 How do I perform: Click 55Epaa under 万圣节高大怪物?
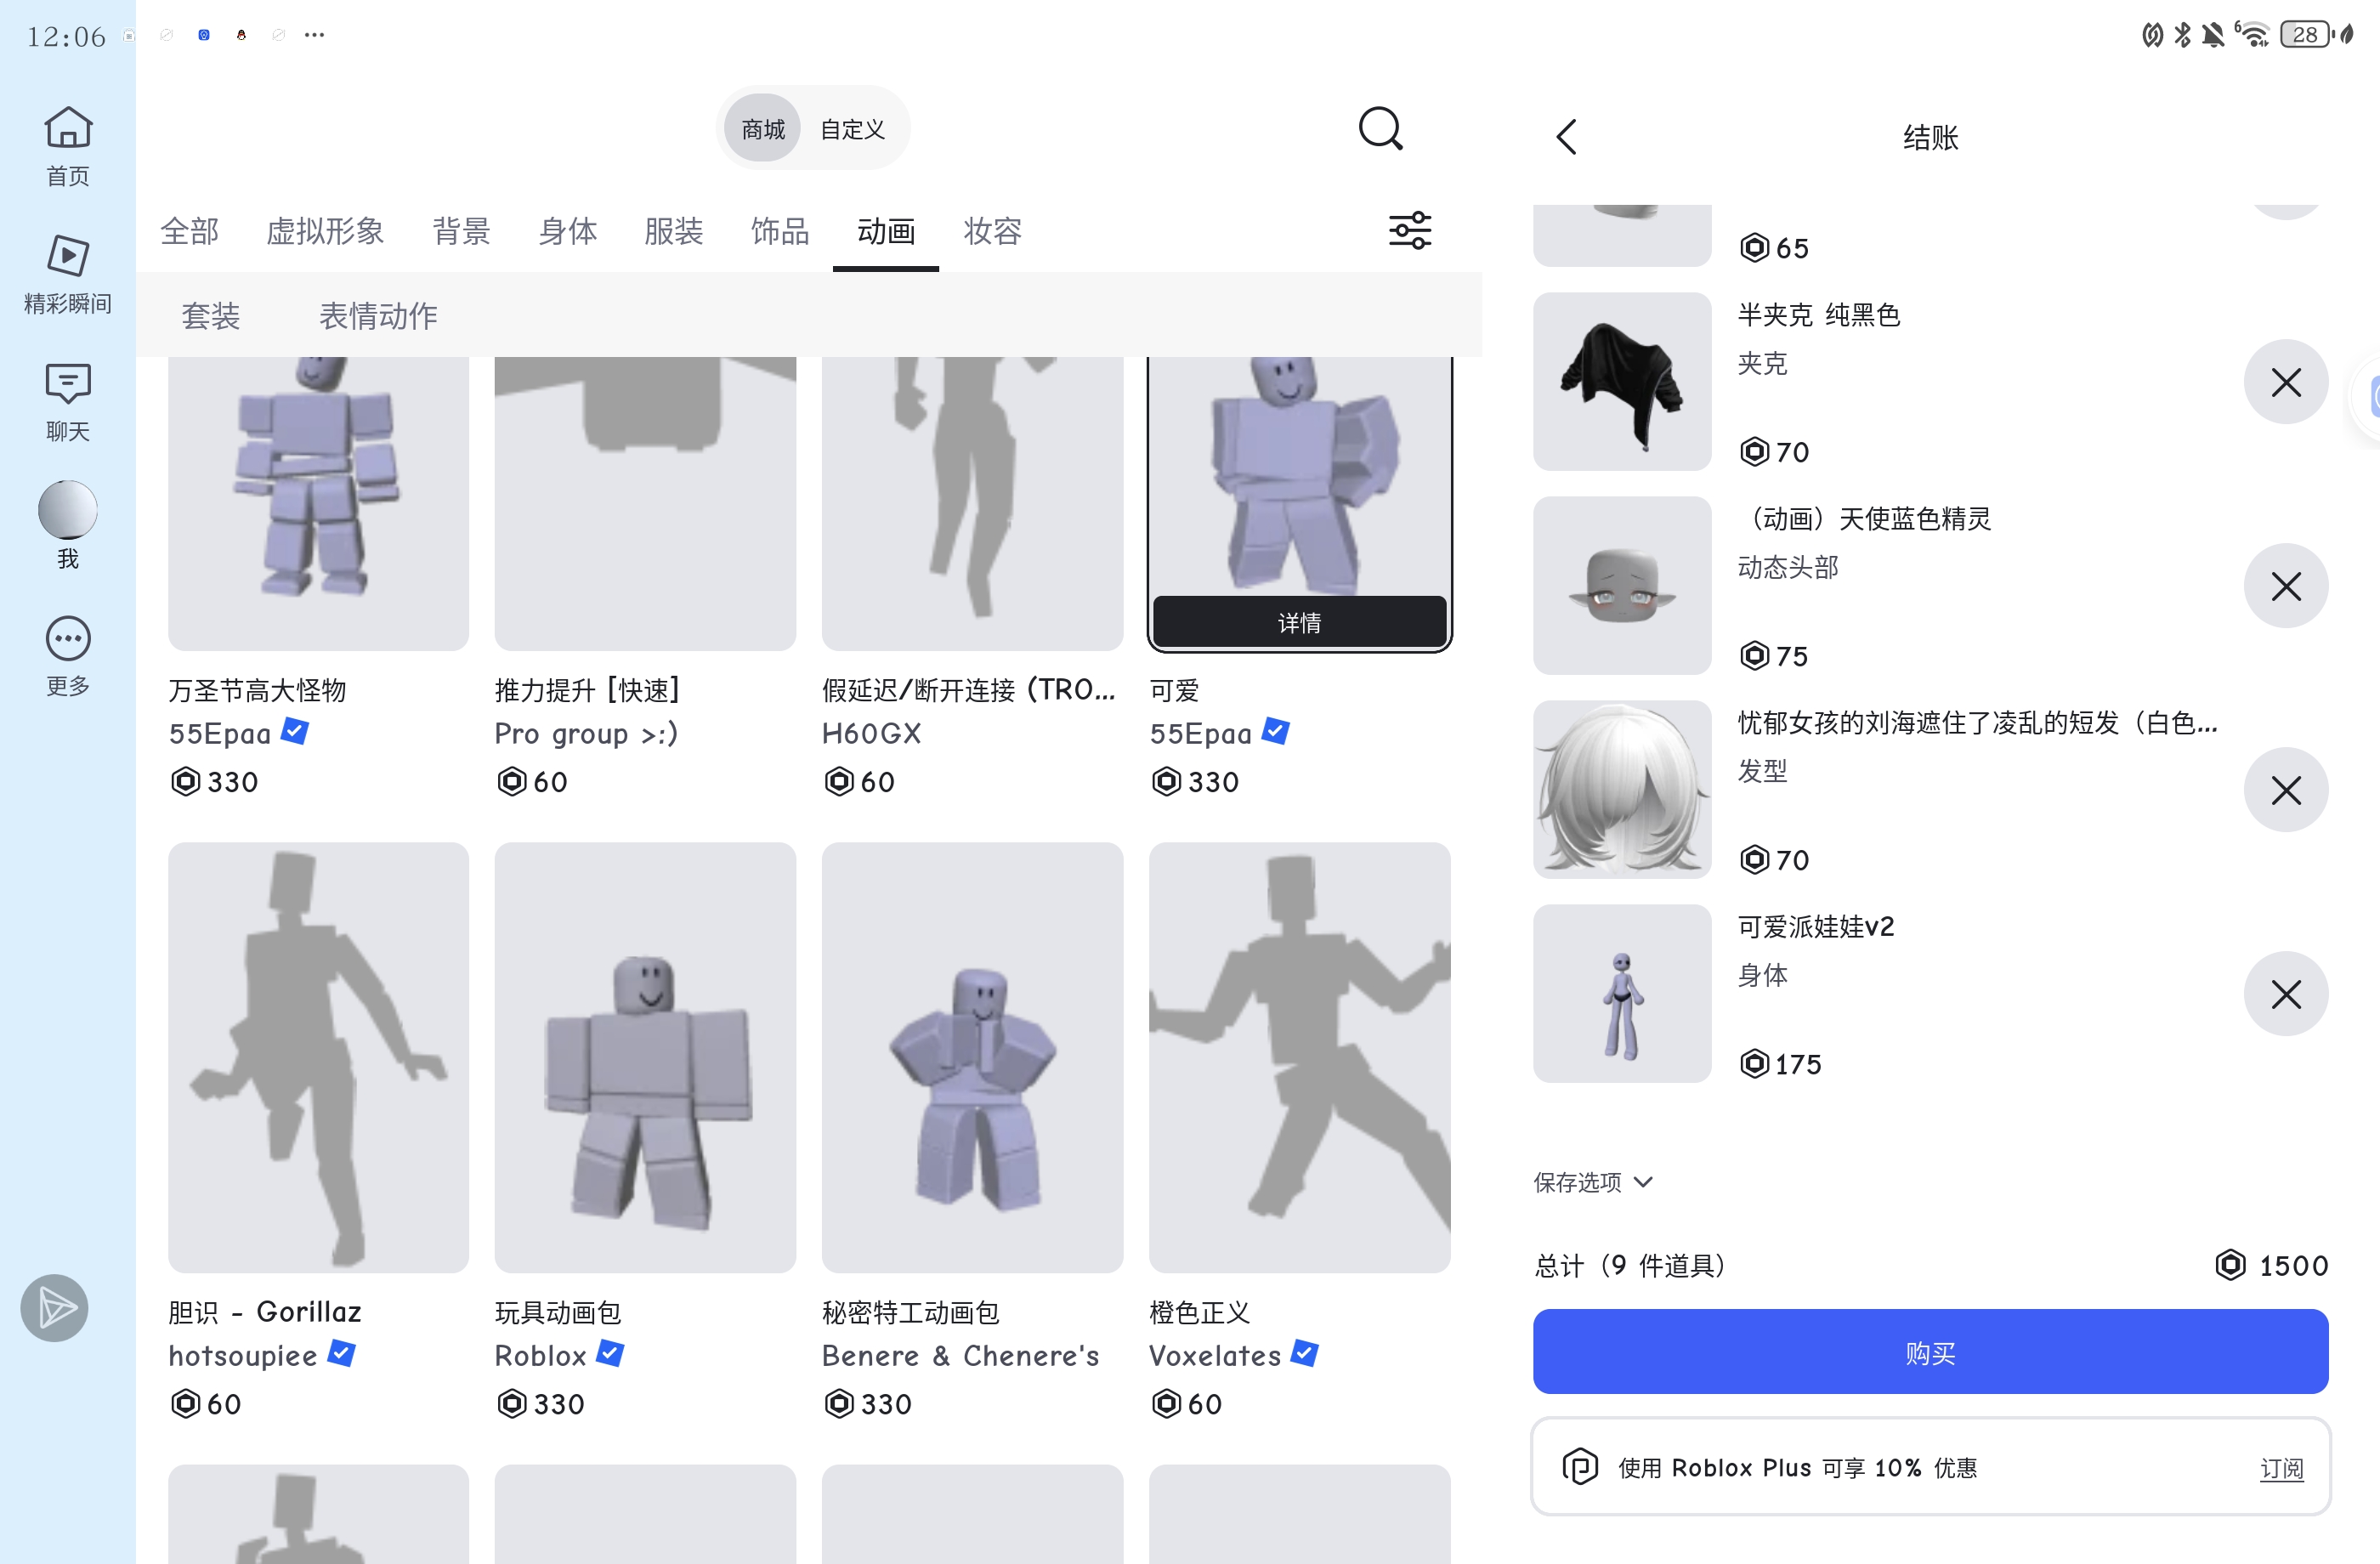pos(220,733)
